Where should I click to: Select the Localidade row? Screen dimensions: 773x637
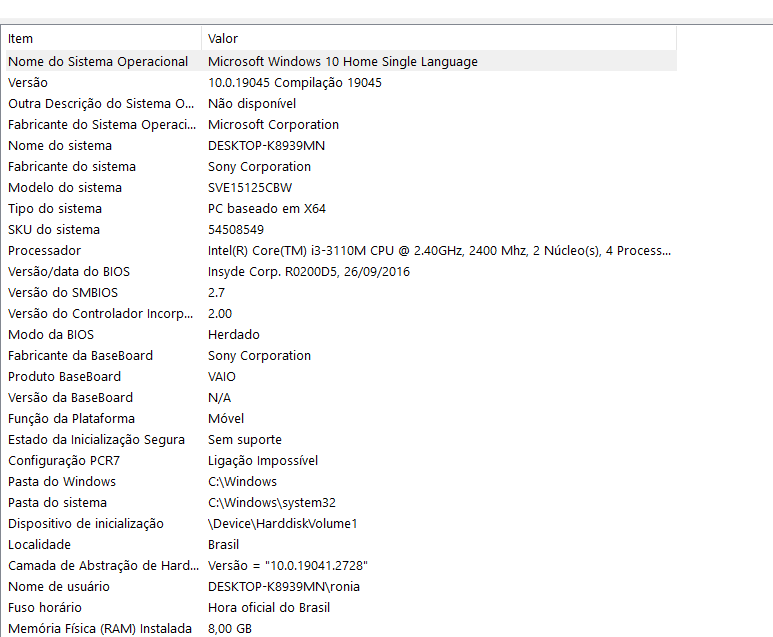(x=341, y=544)
